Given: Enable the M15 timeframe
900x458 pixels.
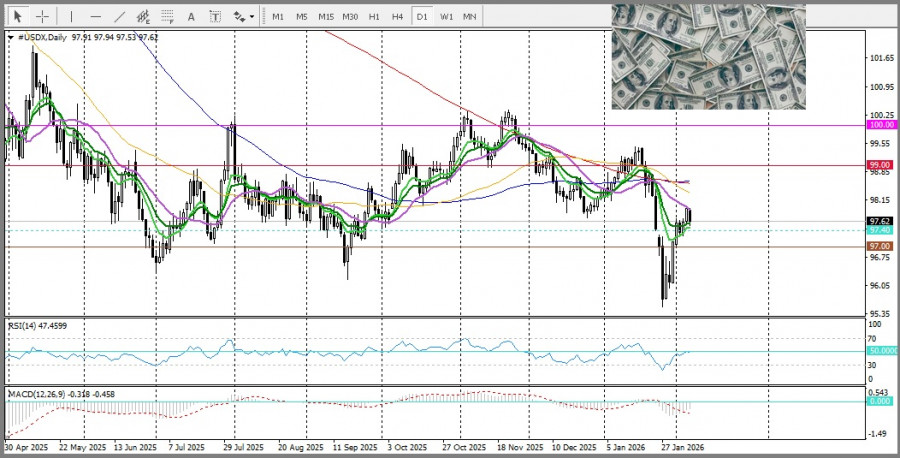Looking at the screenshot, I should (x=326, y=17).
